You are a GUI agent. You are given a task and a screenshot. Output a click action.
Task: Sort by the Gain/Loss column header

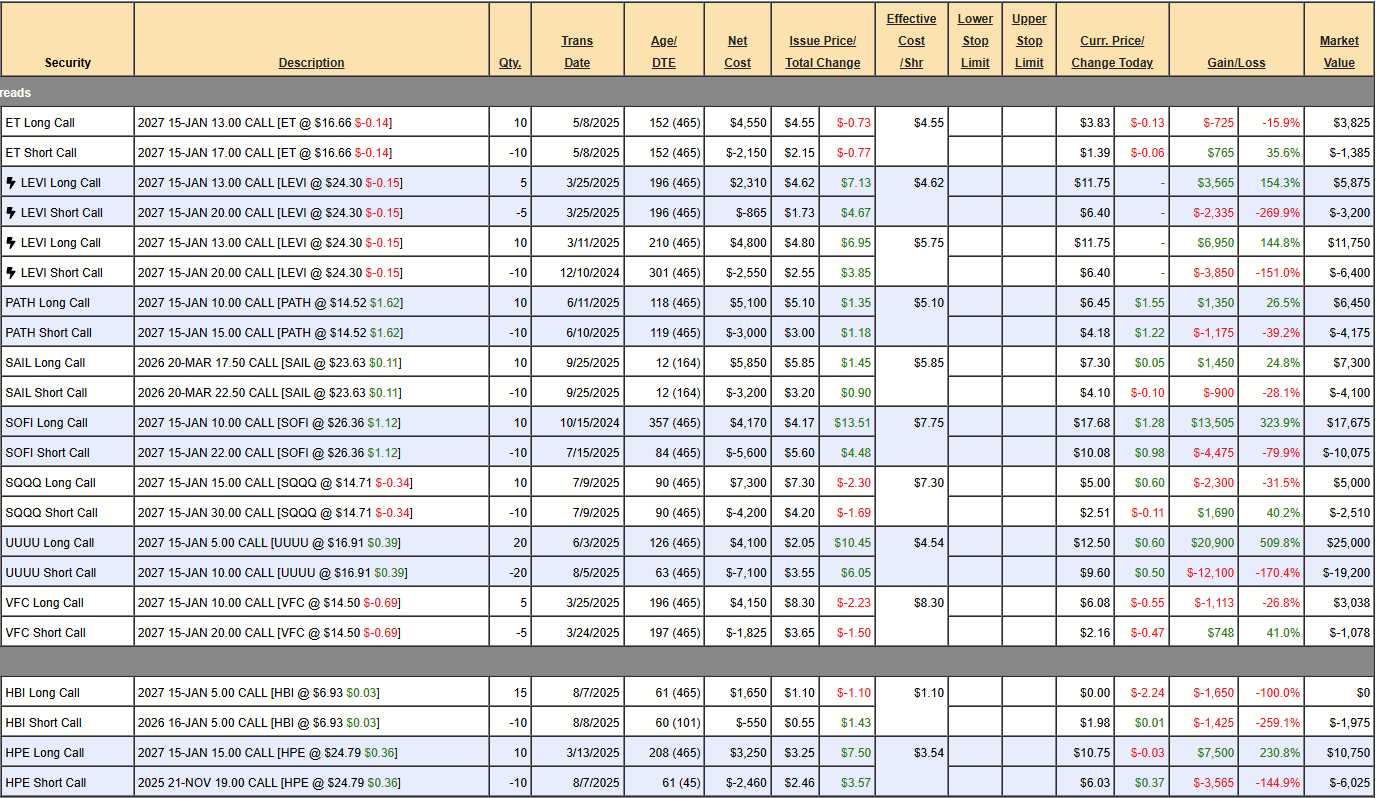[1236, 63]
